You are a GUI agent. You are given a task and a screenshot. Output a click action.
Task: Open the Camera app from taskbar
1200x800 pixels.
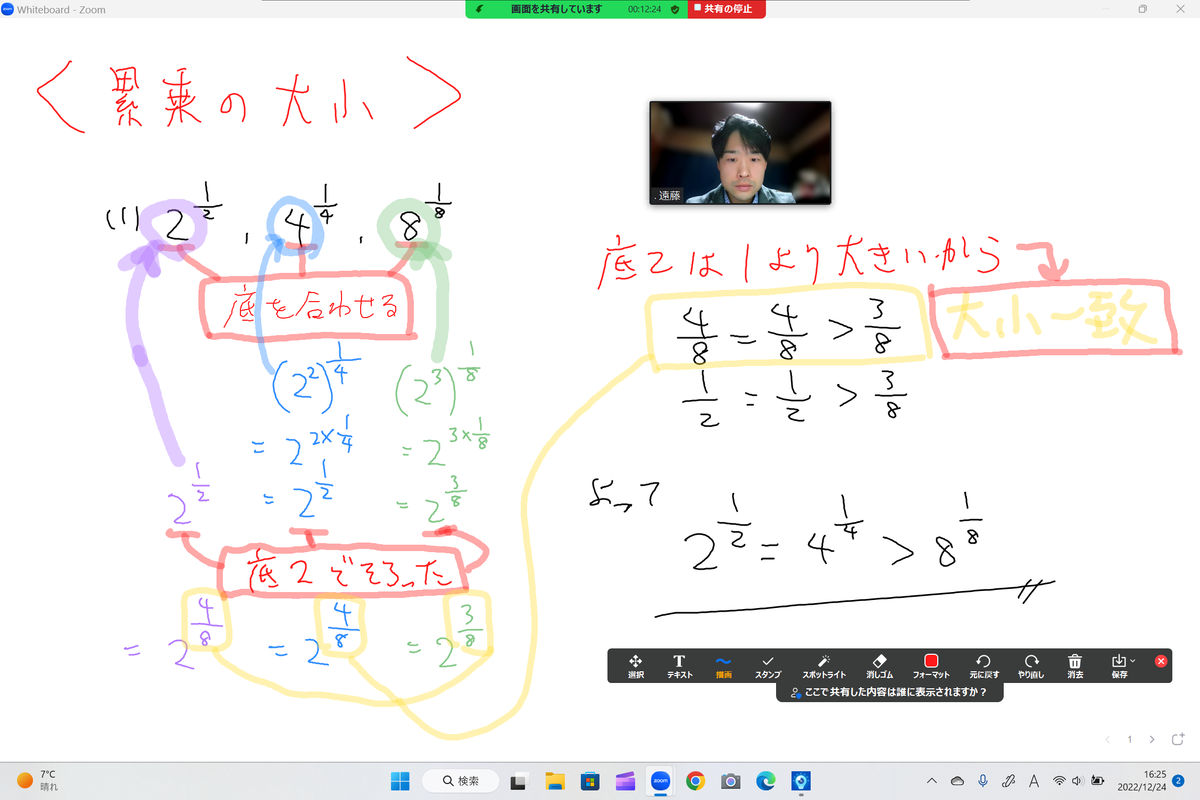click(731, 781)
